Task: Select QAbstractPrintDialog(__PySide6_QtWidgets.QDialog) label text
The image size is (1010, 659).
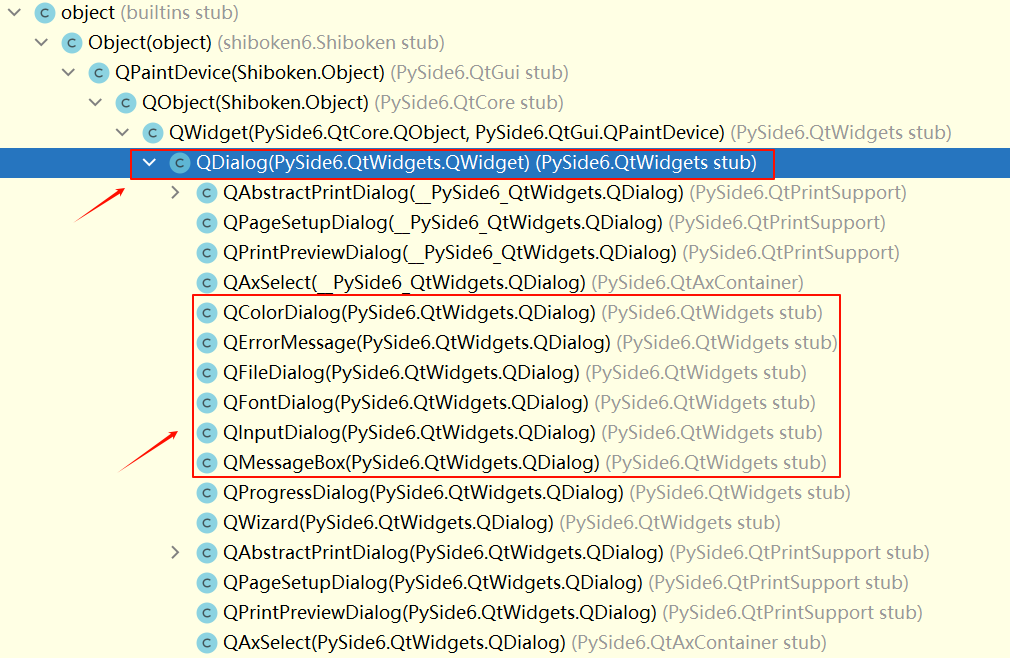Action: point(453,193)
